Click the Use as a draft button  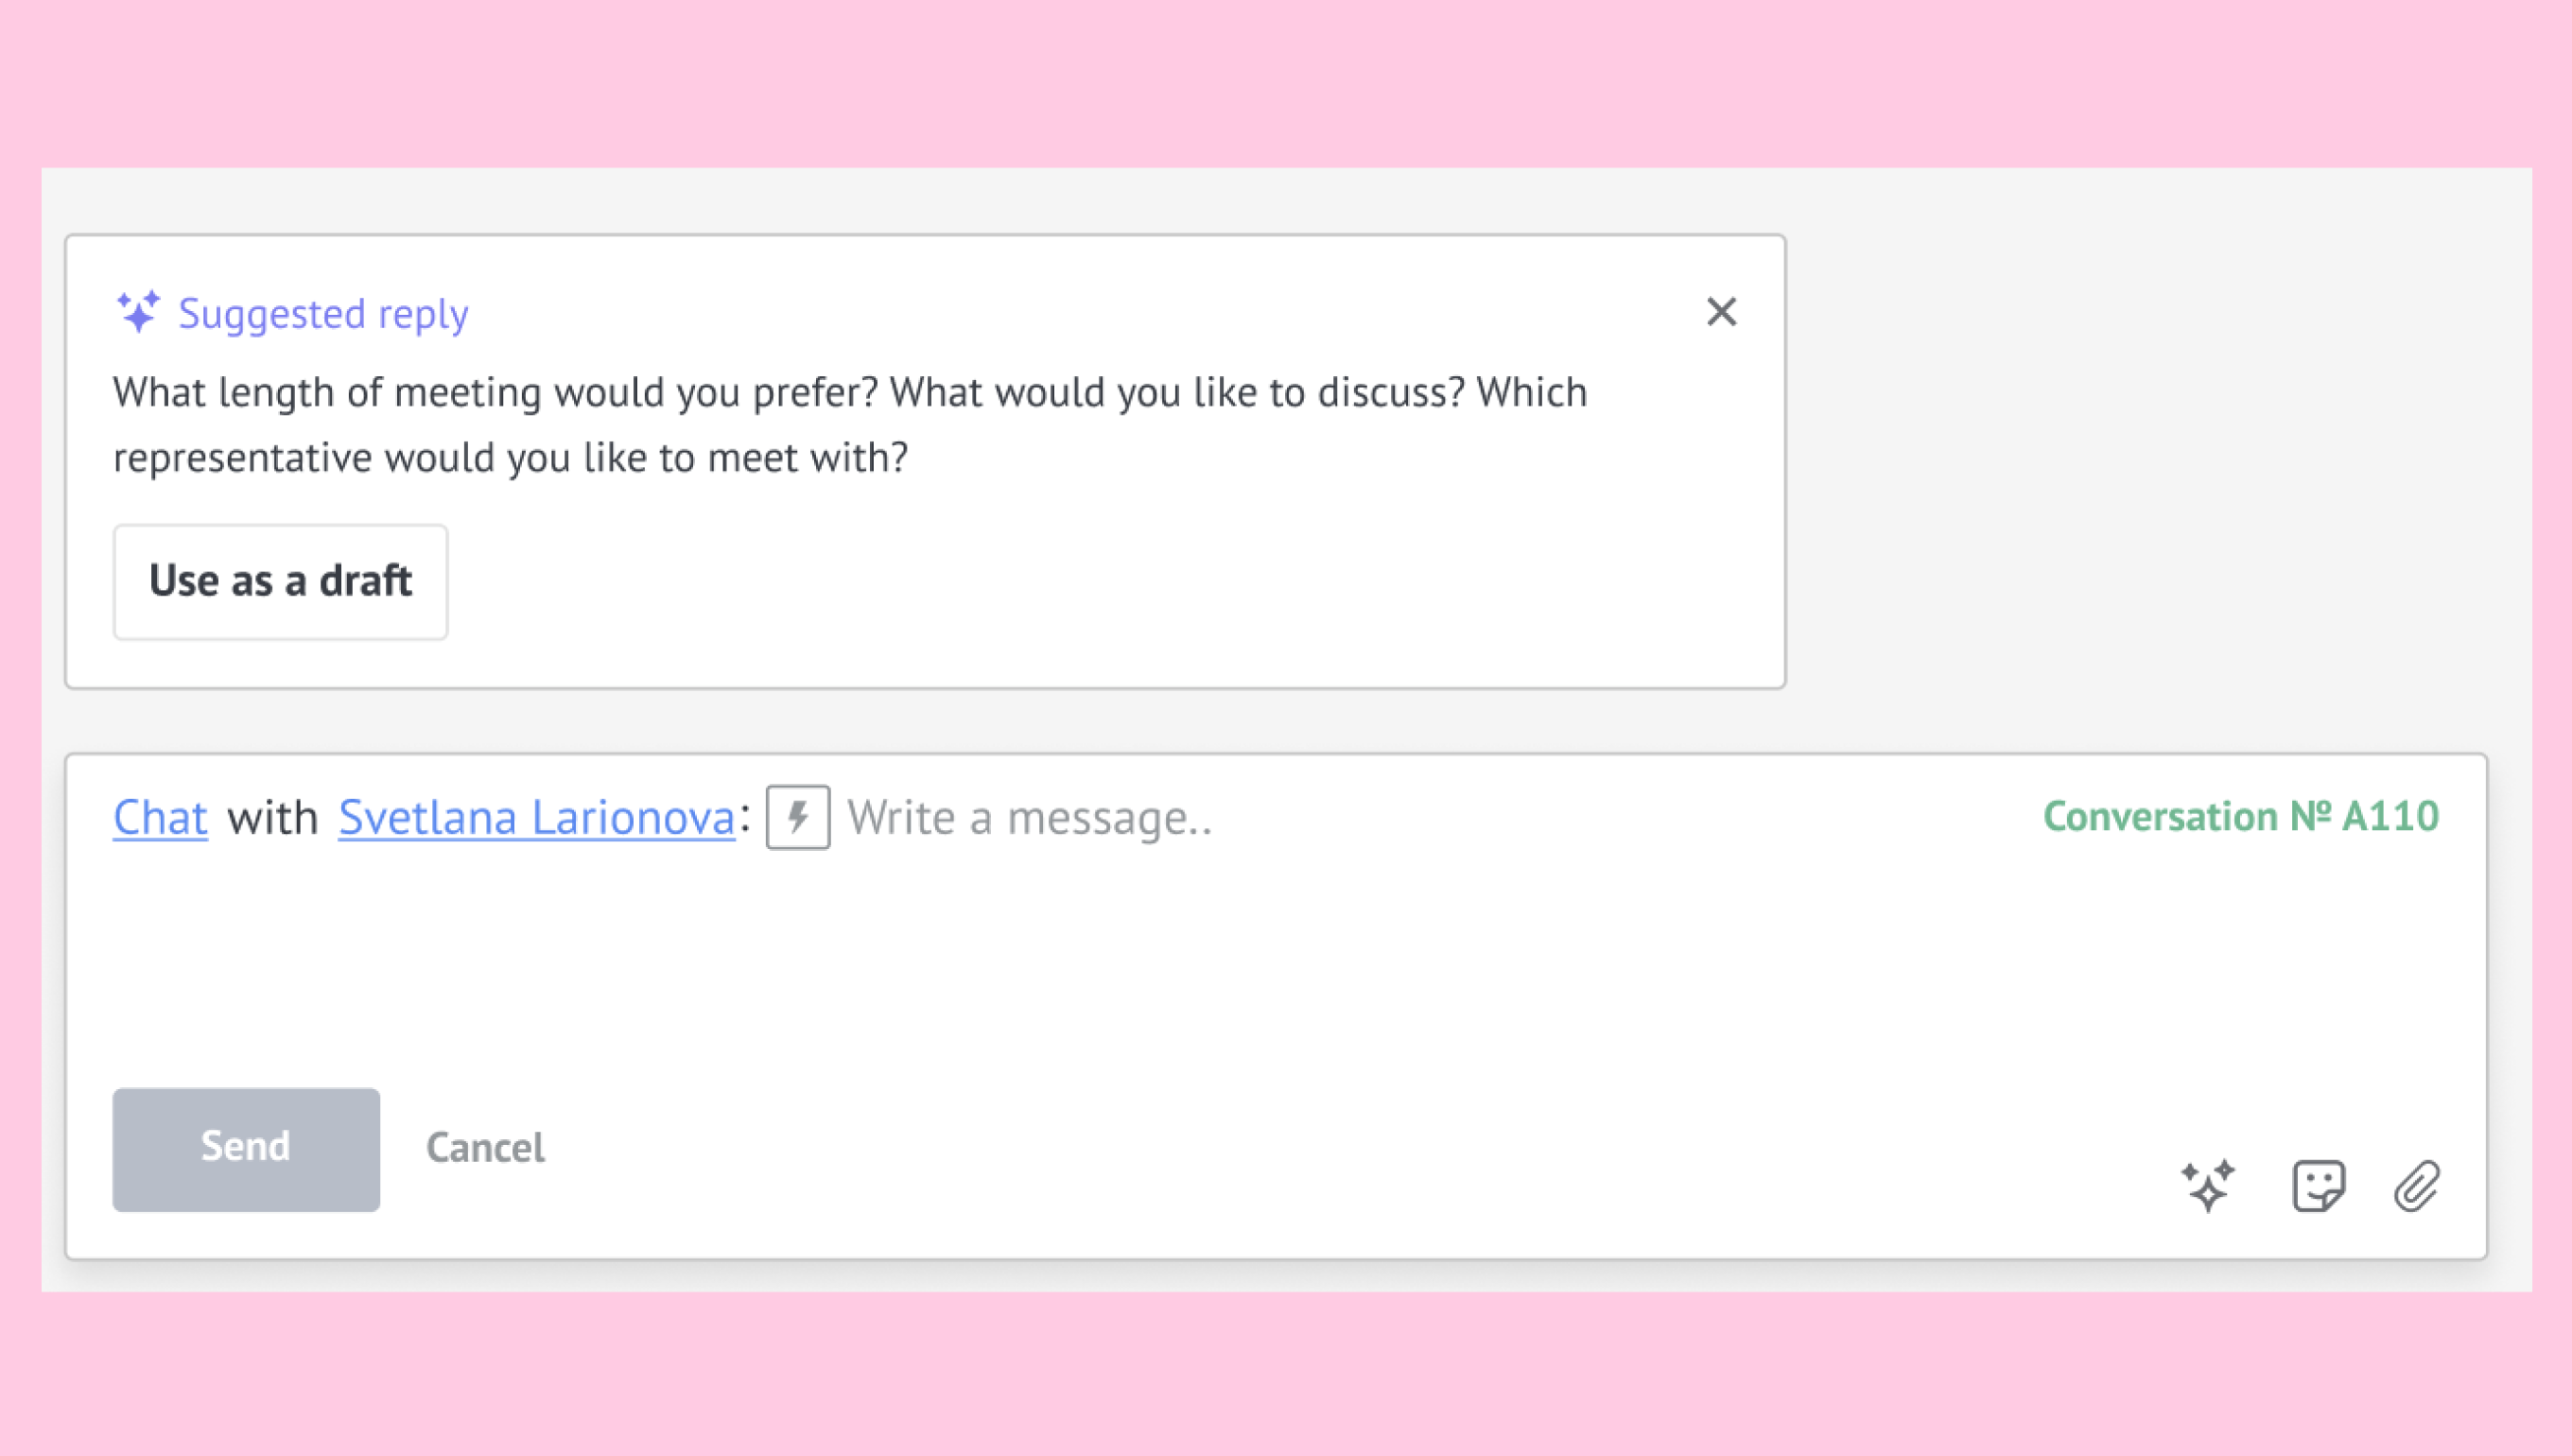tap(280, 581)
